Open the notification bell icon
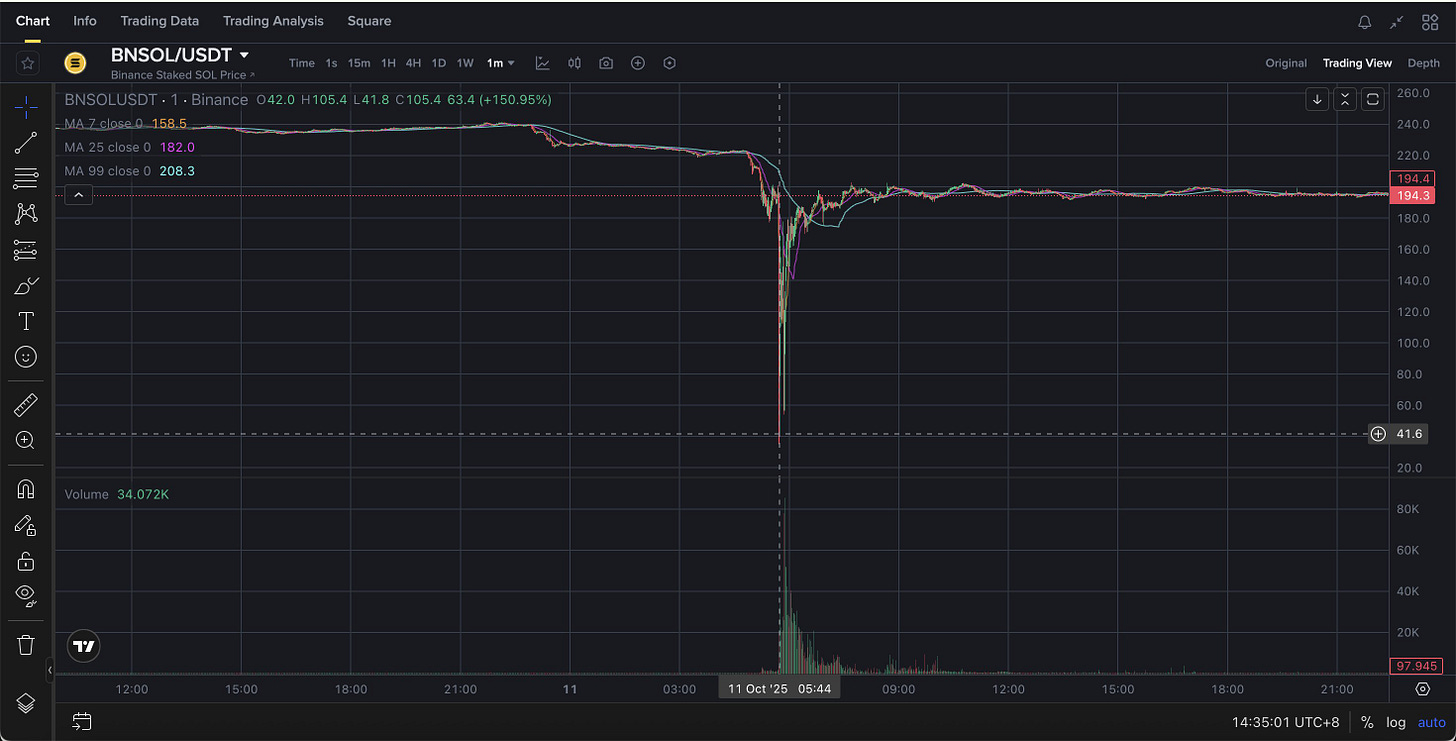Viewport: 1456px width, 741px height. pyautogui.click(x=1365, y=21)
